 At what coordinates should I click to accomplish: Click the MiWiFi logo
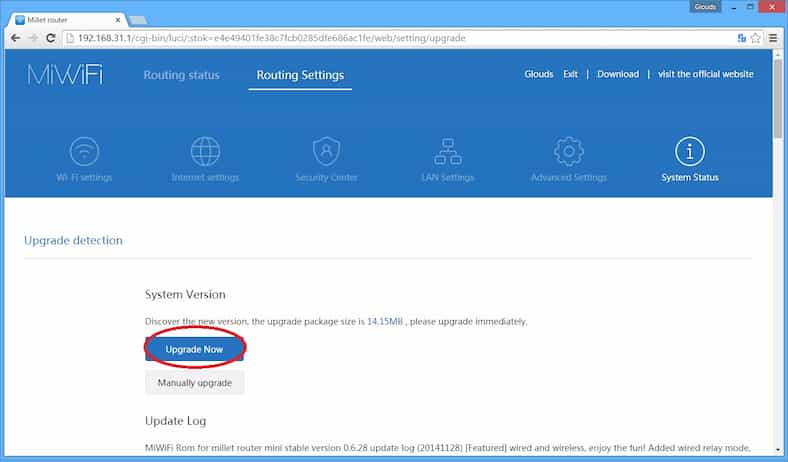64,75
